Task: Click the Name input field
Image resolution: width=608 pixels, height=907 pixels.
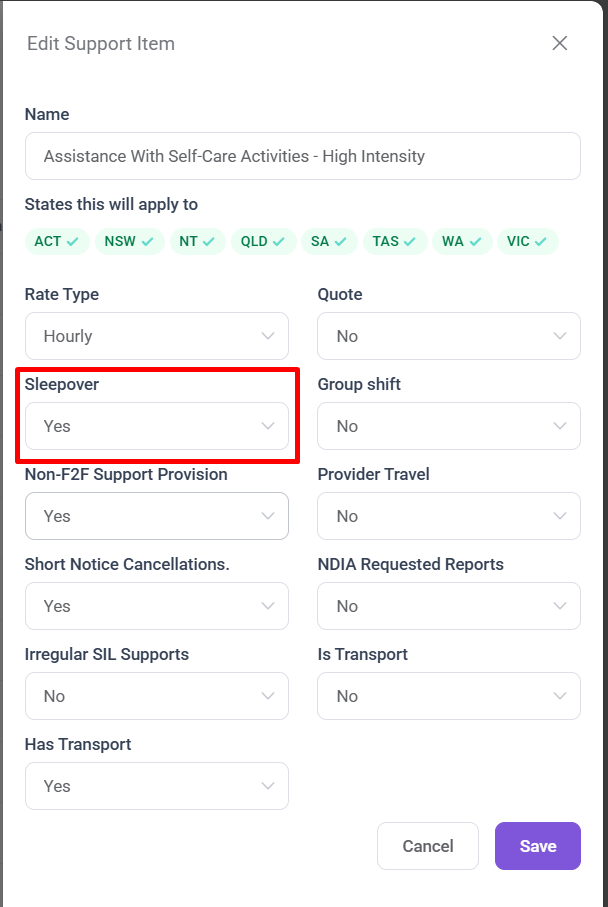Action: pos(302,156)
